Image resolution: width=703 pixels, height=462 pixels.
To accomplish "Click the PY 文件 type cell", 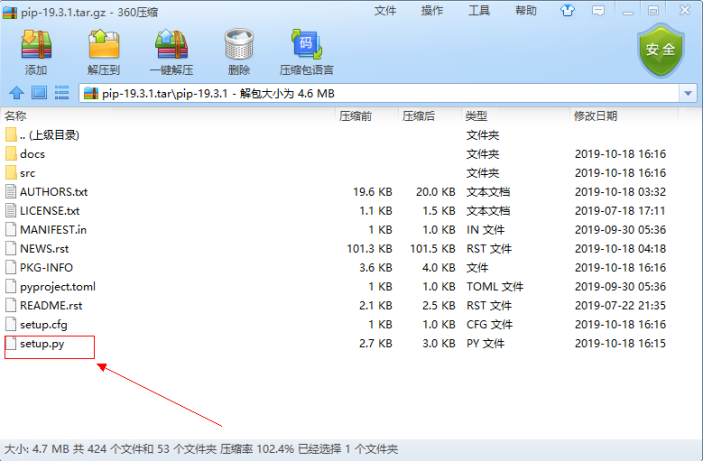I will tap(485, 344).
